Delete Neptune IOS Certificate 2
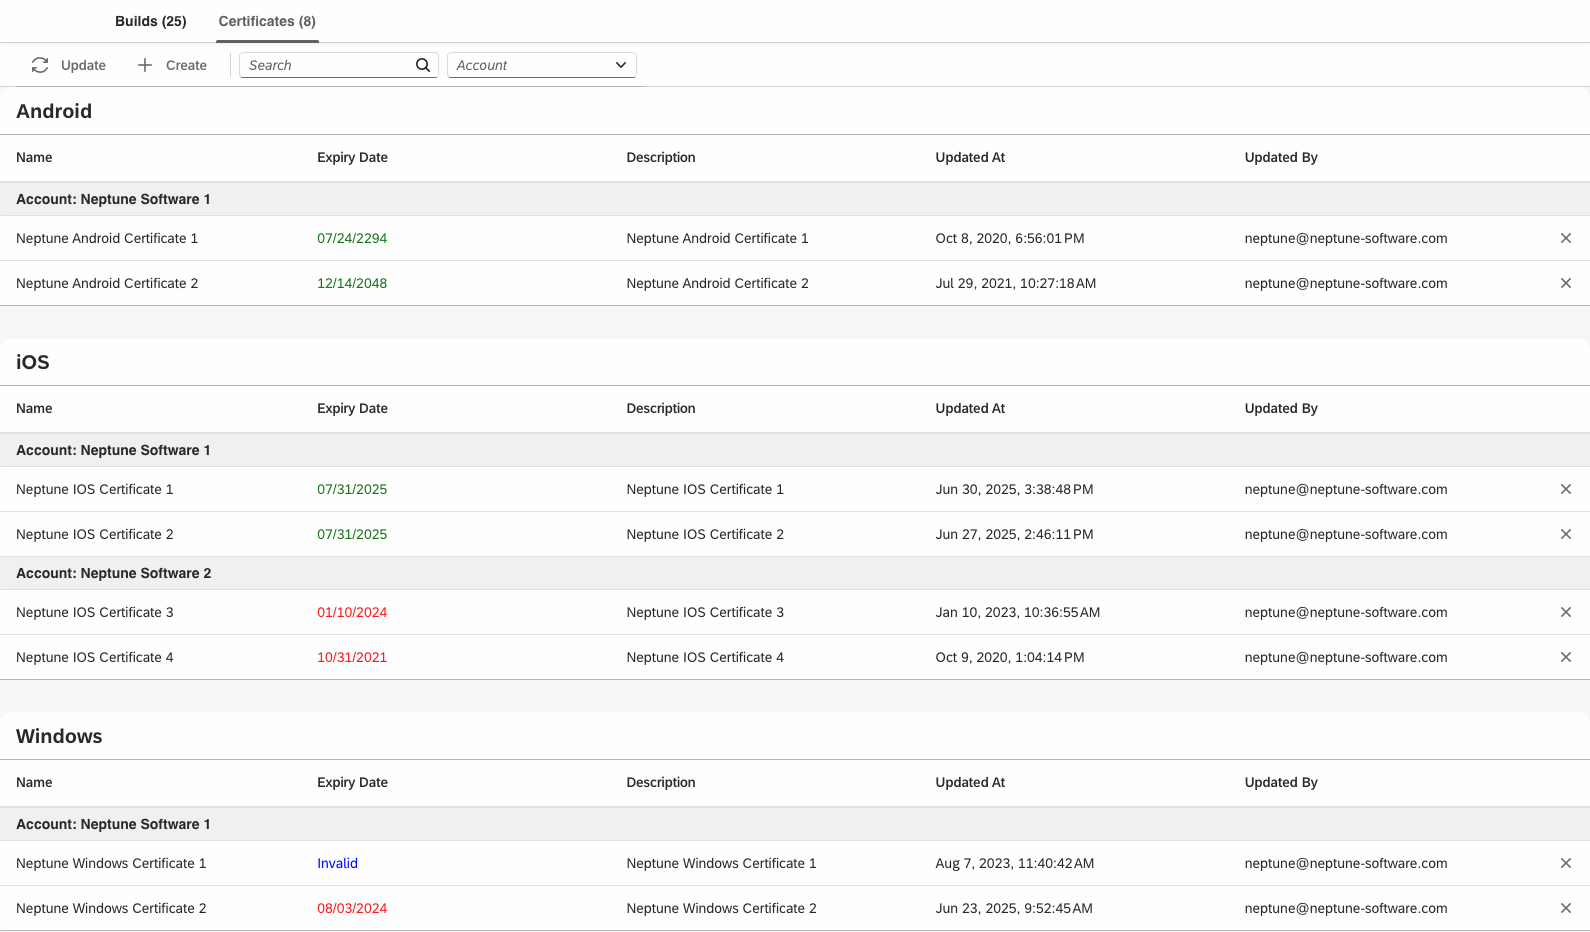The image size is (1590, 932). coord(1566,534)
